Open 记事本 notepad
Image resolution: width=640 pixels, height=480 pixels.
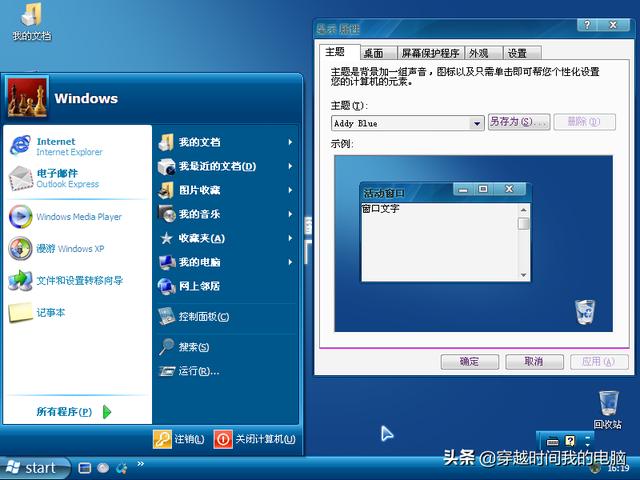tap(37, 313)
